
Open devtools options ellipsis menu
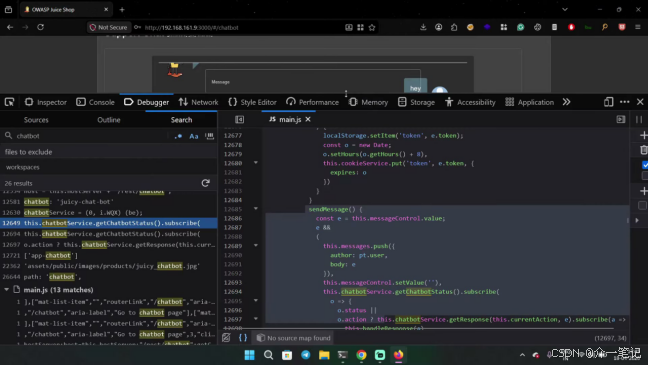(624, 102)
